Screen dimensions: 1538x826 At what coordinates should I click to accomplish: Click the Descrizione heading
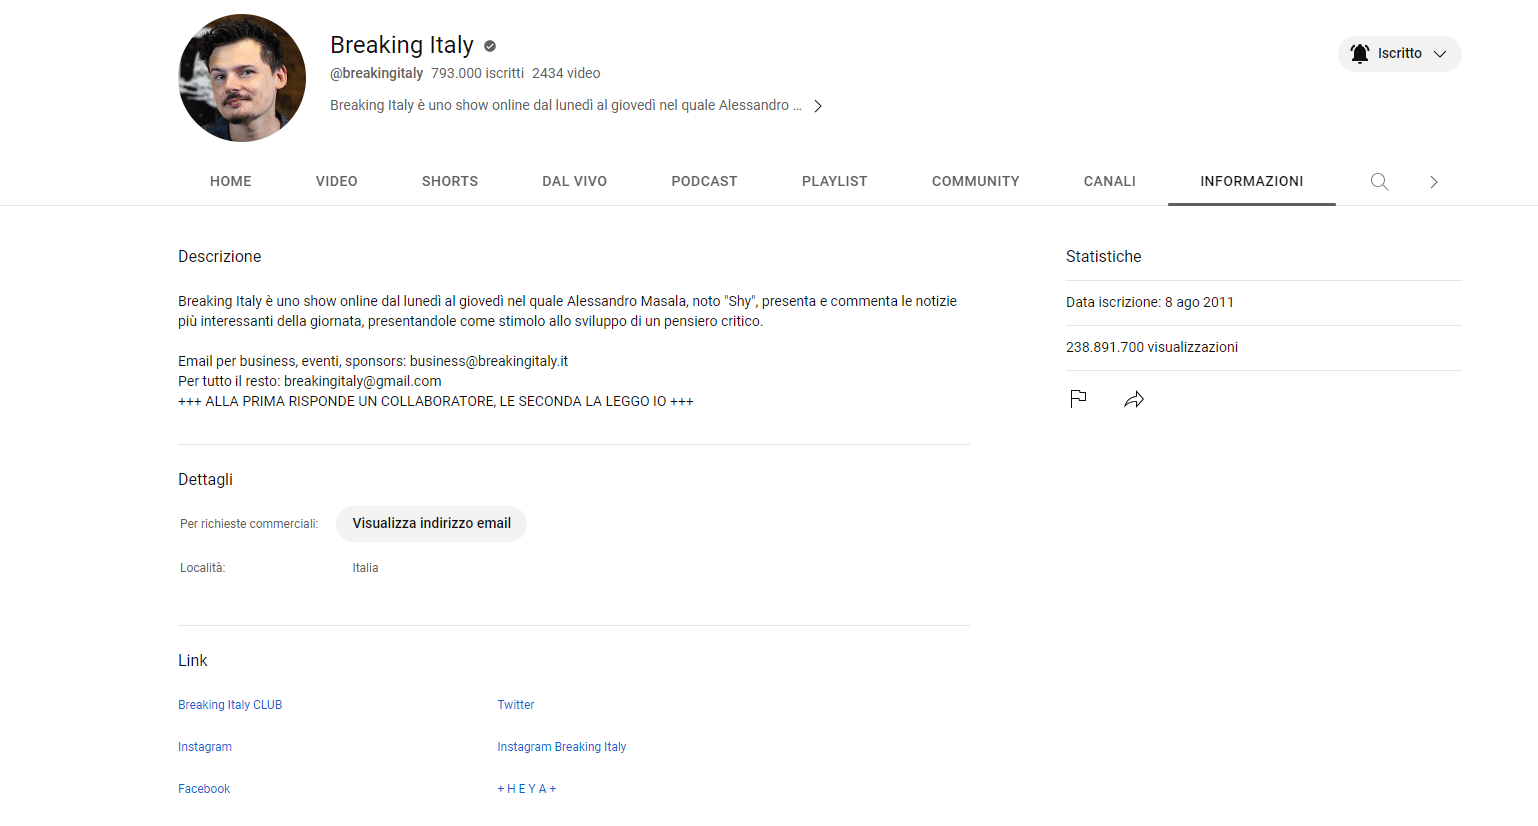point(220,257)
